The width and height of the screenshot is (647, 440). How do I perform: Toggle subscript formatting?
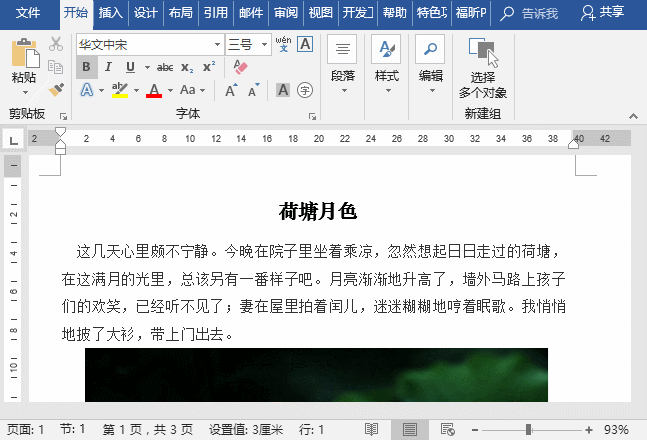187,67
